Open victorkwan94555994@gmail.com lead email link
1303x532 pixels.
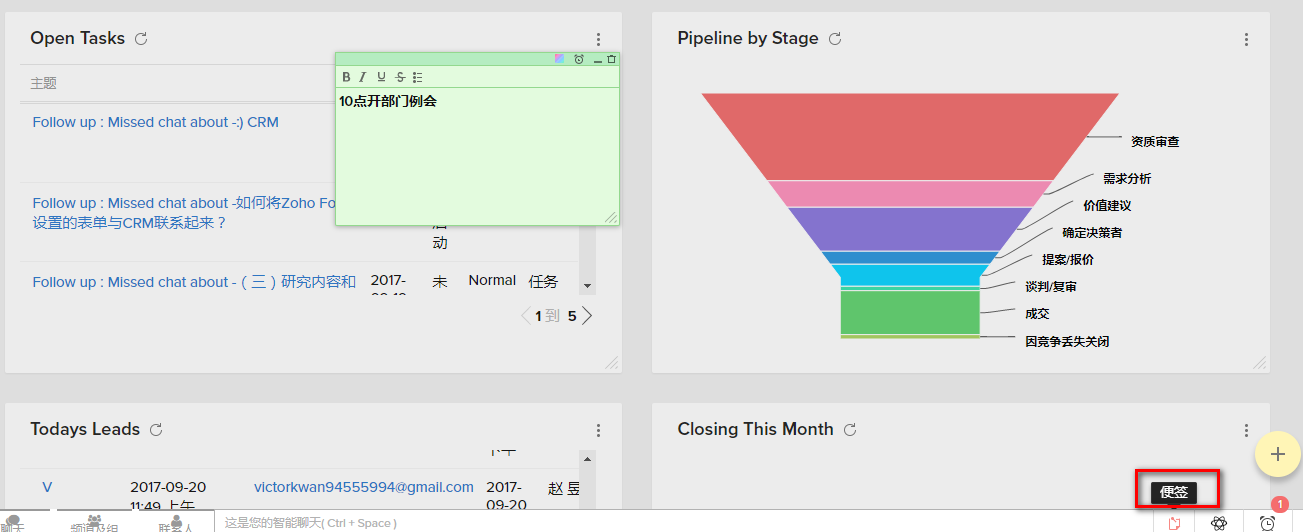click(363, 487)
